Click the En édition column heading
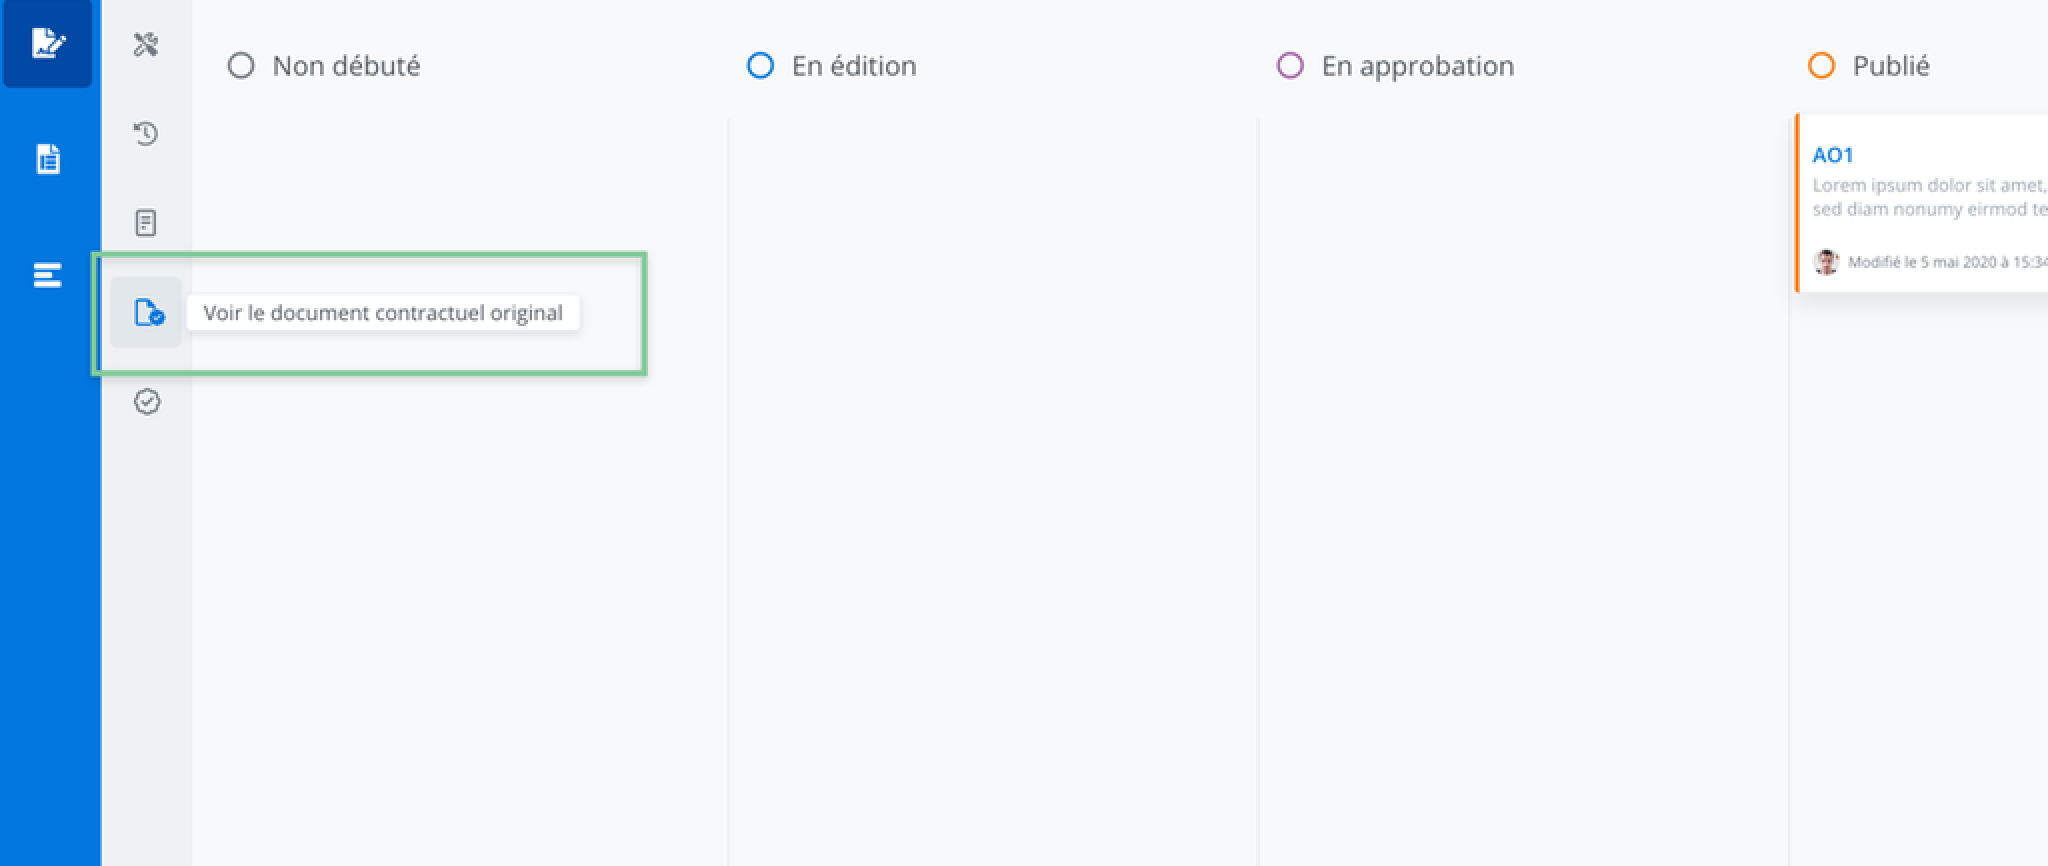The image size is (2048, 866). (x=854, y=66)
